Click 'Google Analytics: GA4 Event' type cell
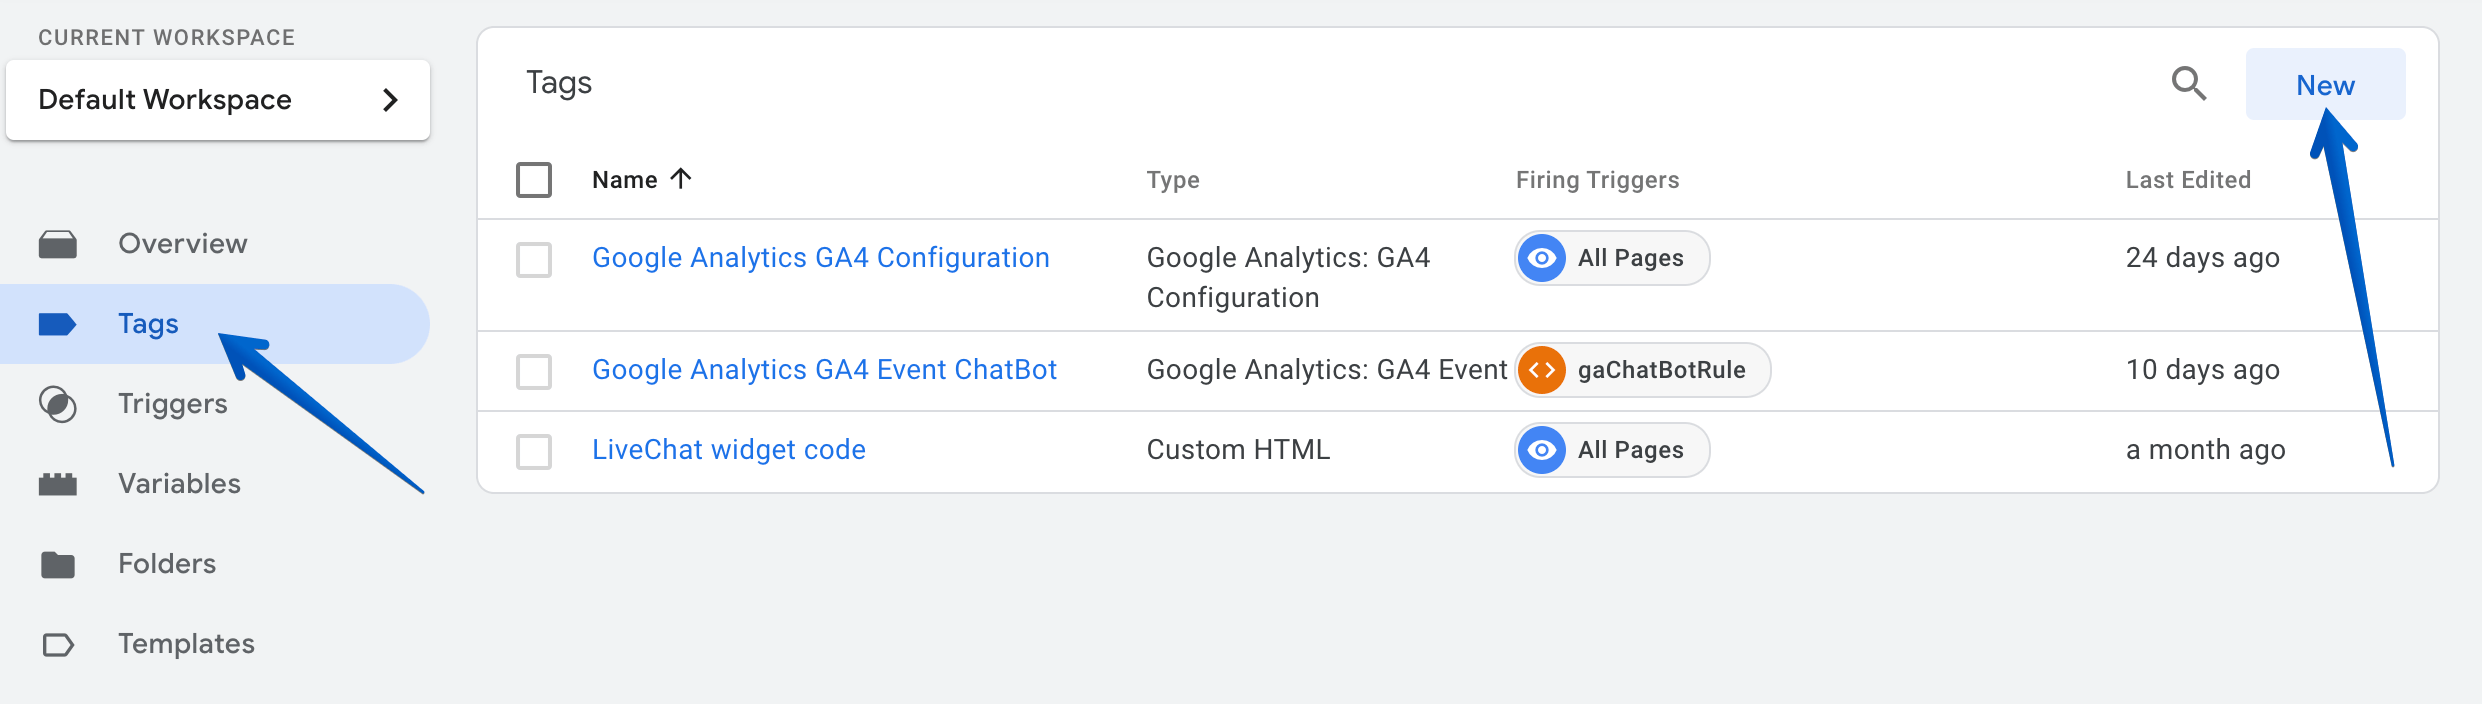Screen dimensions: 2482x704 pos(1327,370)
